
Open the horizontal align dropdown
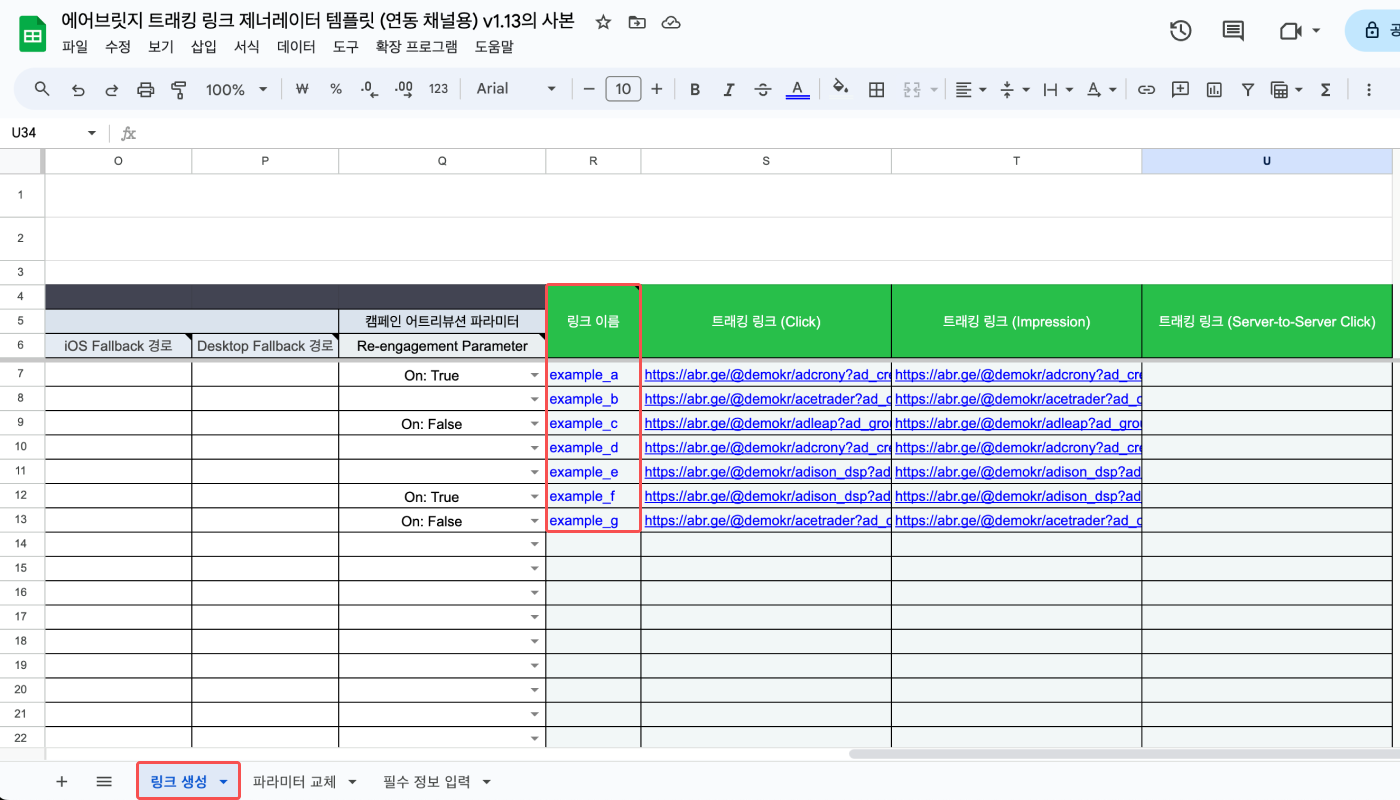[x=970, y=89]
